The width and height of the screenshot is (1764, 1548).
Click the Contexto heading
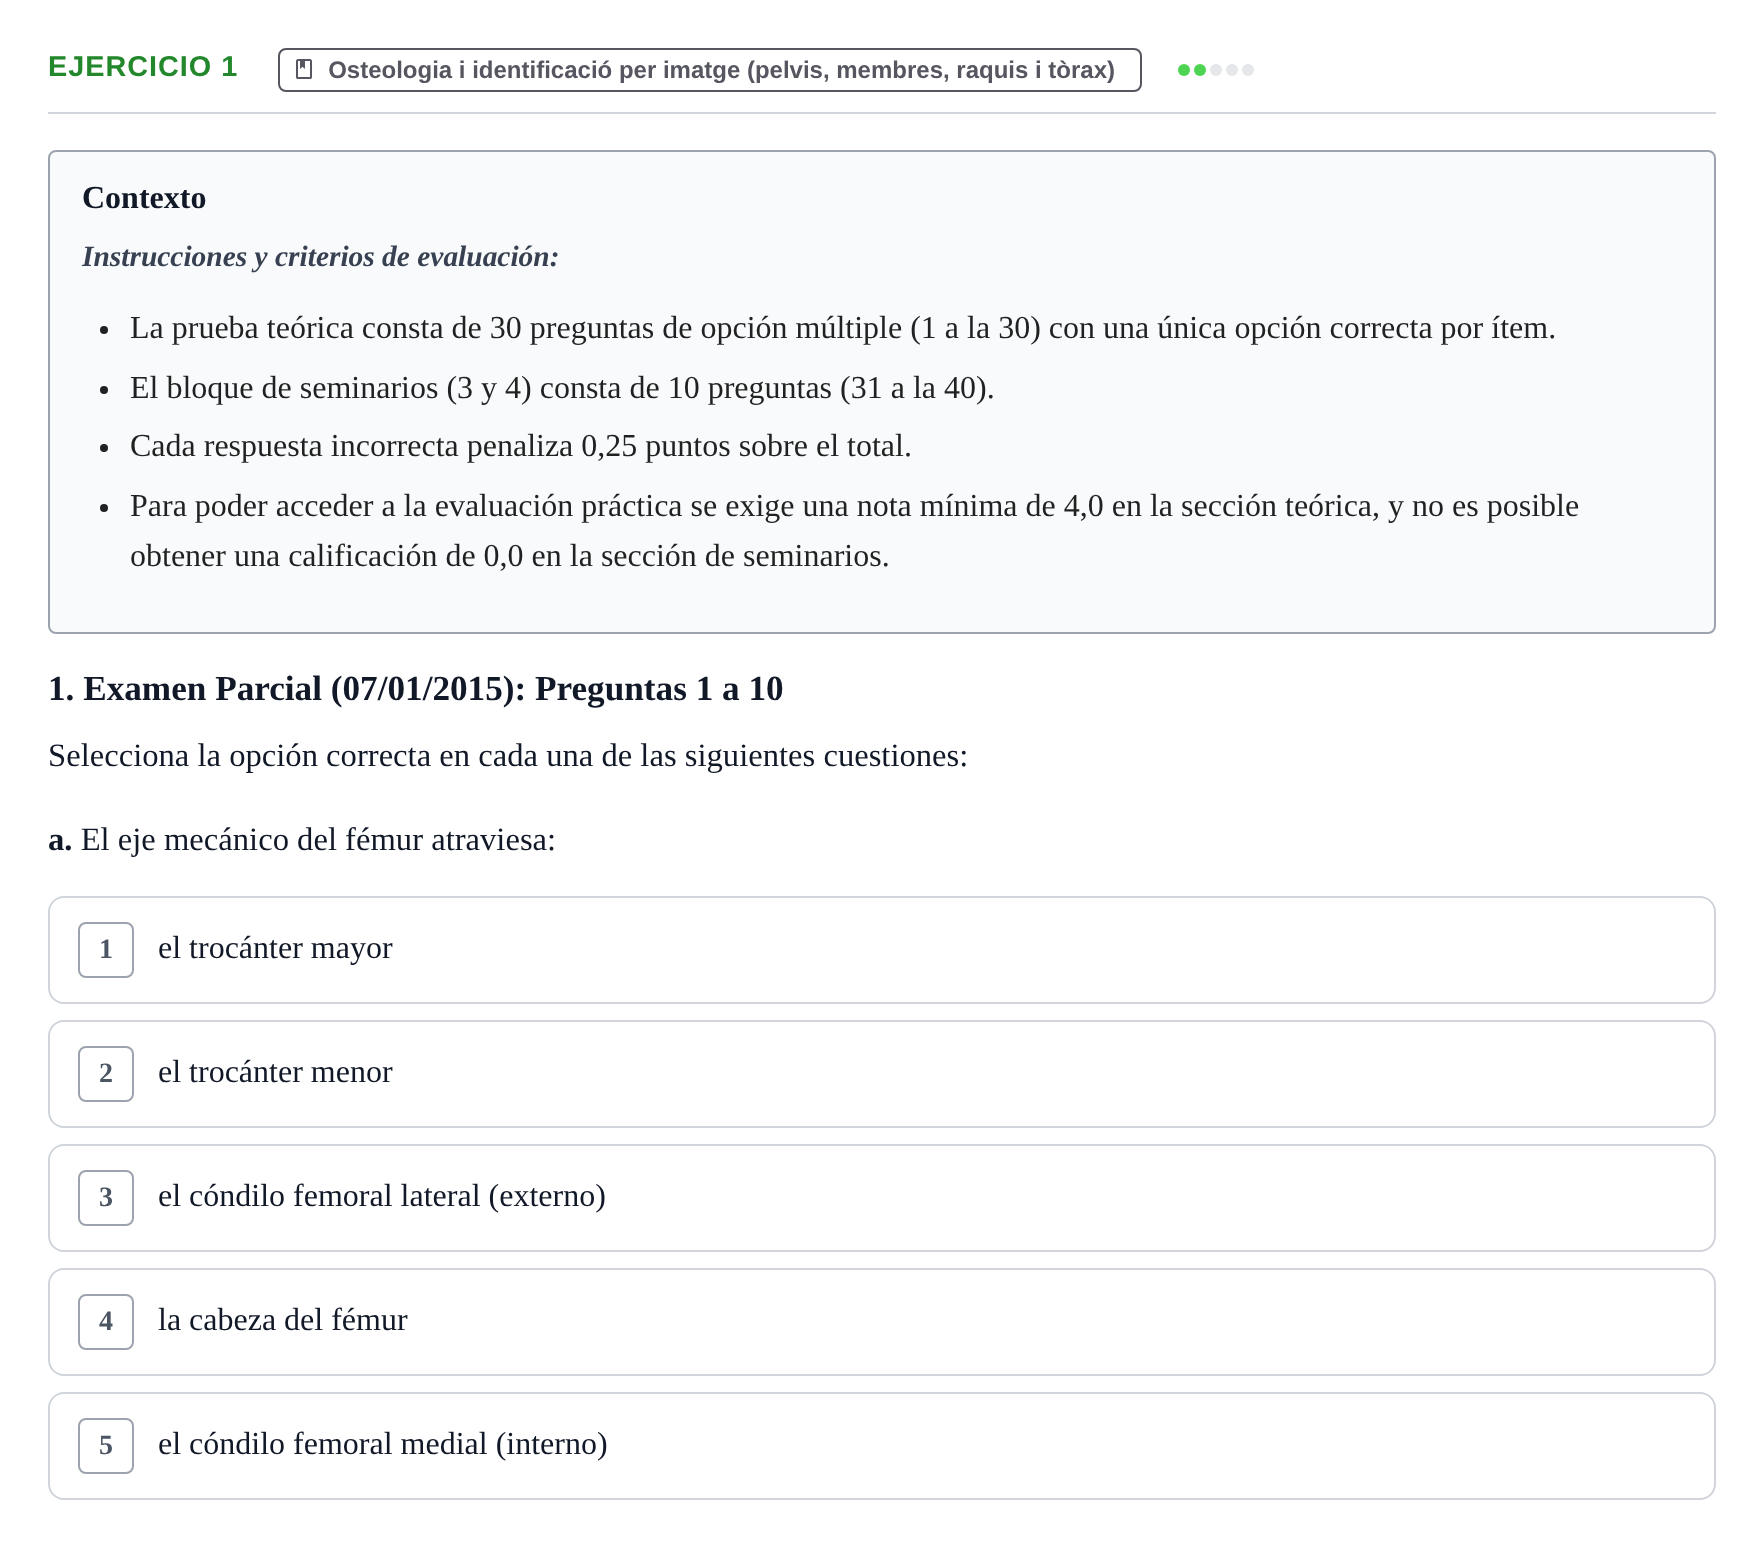pyautogui.click(x=144, y=198)
